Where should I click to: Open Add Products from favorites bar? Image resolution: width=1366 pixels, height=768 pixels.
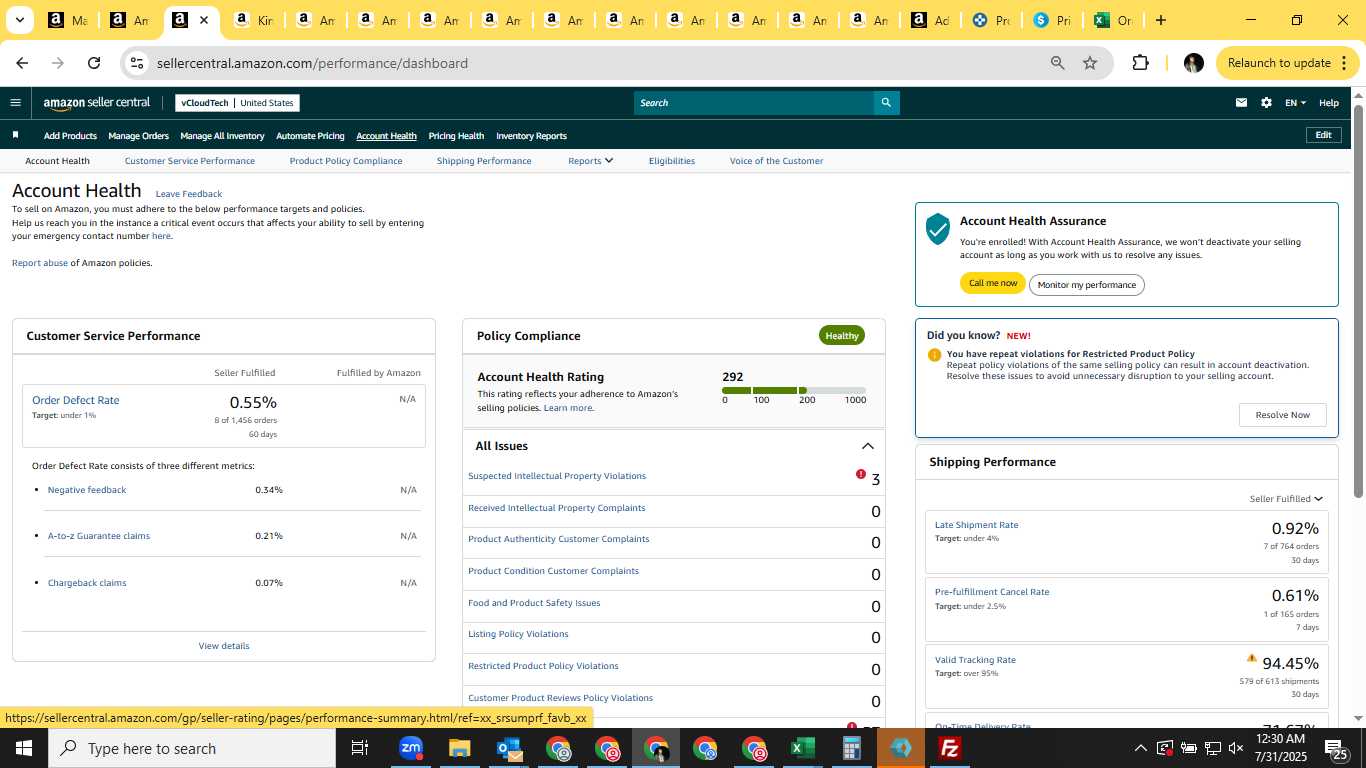[x=70, y=136]
